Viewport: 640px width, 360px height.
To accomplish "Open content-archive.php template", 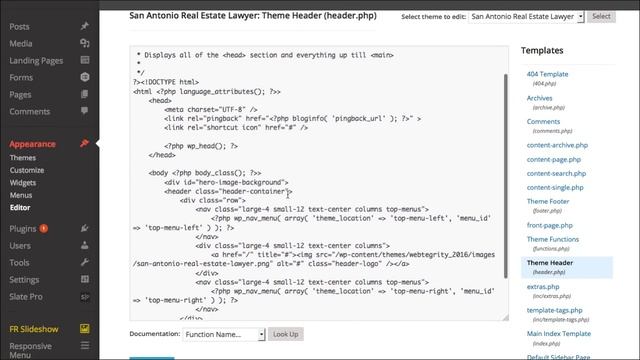I will [x=557, y=145].
